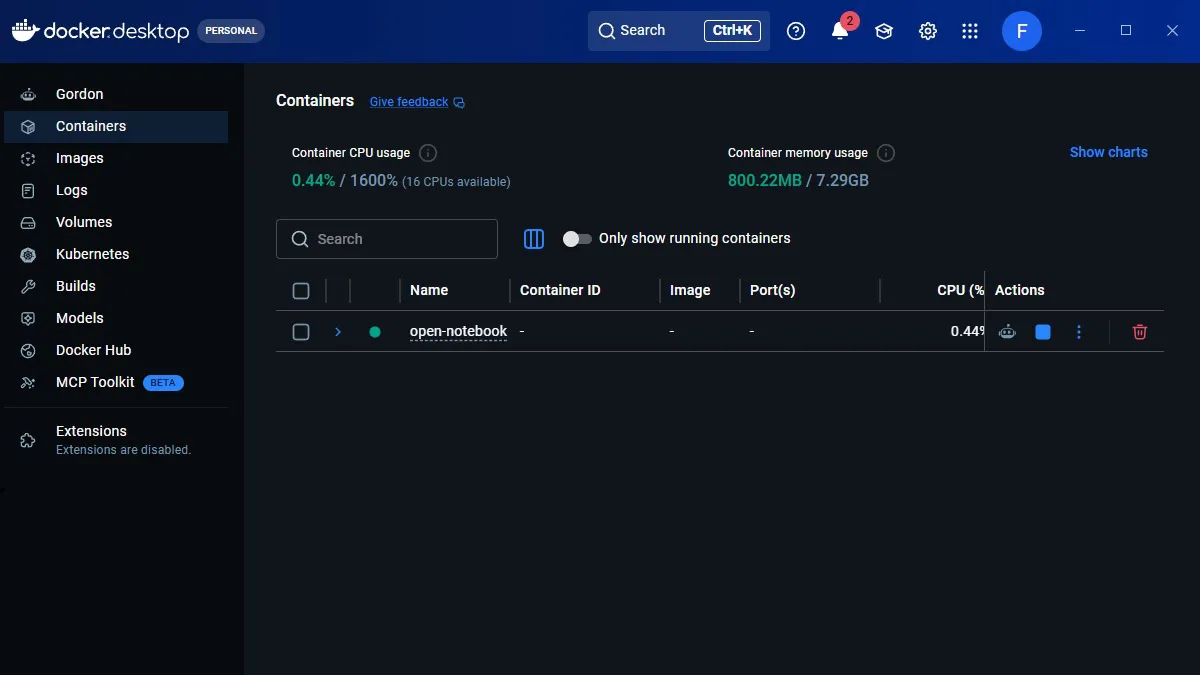Open the Volumes section
This screenshot has width=1200, height=675.
pyautogui.click(x=116, y=222)
